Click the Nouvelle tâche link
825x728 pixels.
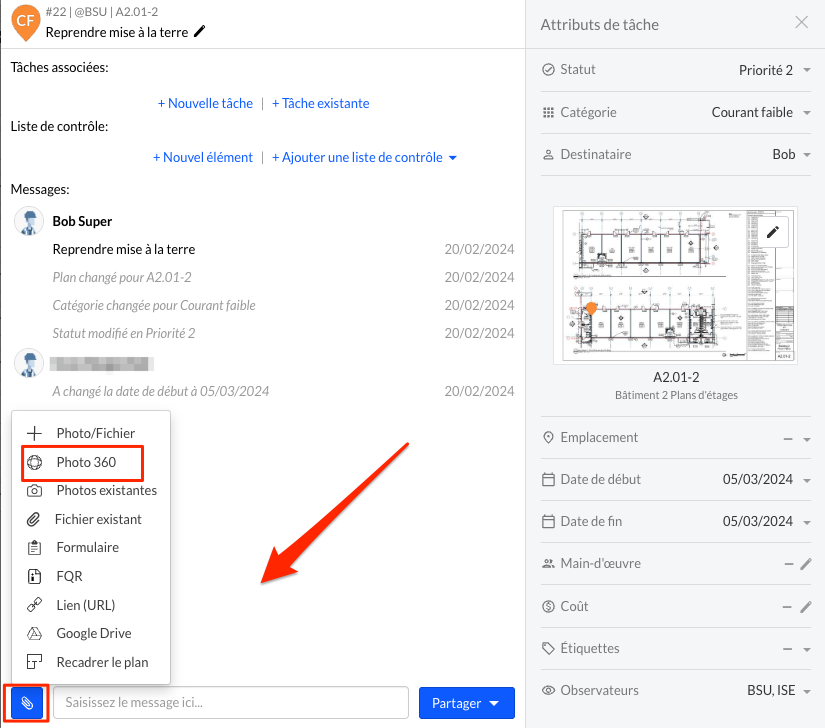coord(205,103)
